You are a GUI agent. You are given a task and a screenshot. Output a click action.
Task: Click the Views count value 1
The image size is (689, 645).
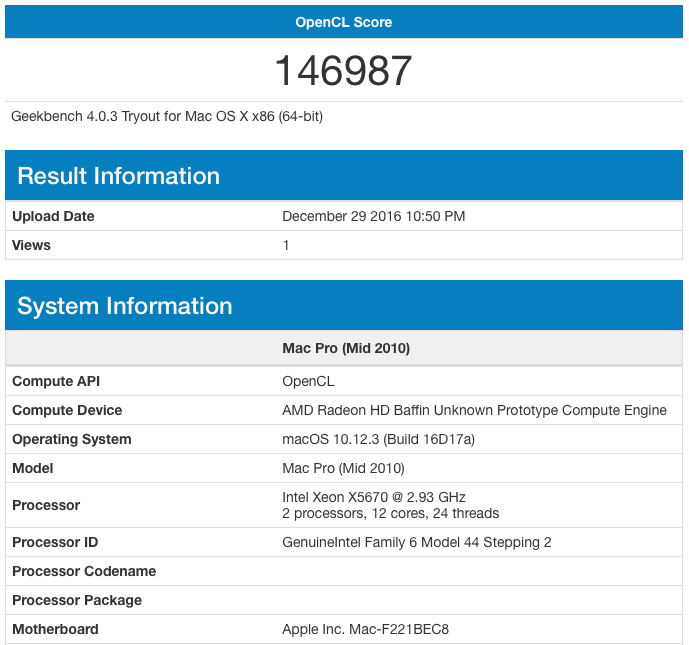[x=286, y=245]
